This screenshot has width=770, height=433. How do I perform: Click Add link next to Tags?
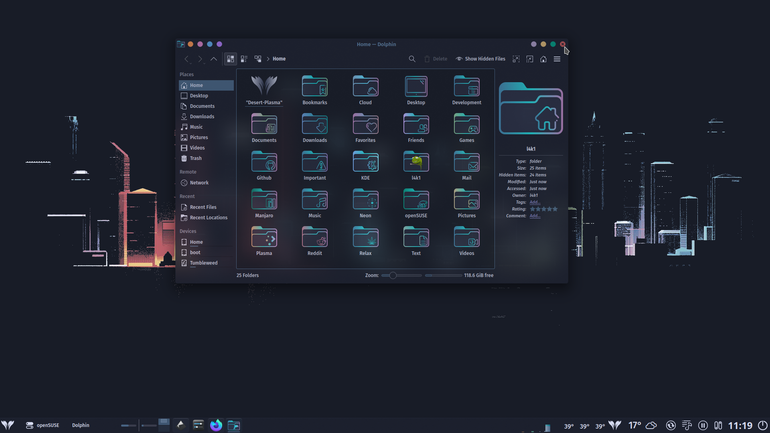[x=534, y=202]
